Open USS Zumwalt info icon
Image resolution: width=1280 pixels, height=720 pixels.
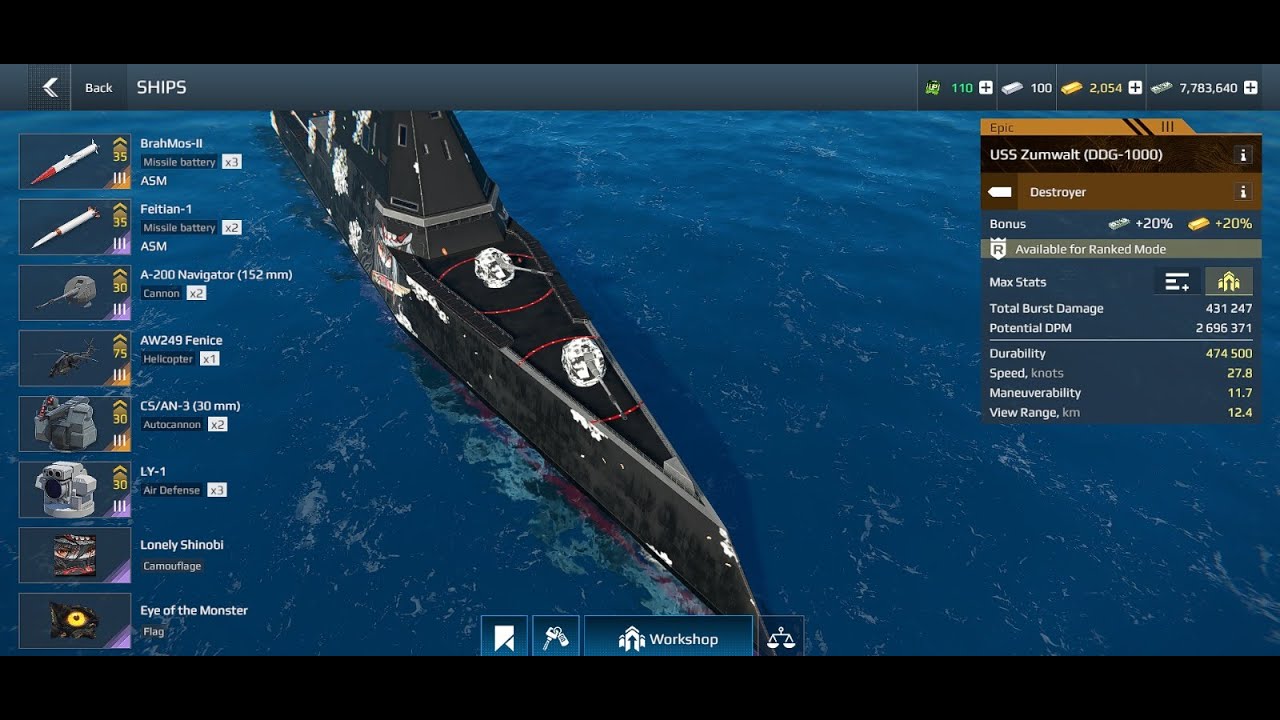[x=1243, y=155]
